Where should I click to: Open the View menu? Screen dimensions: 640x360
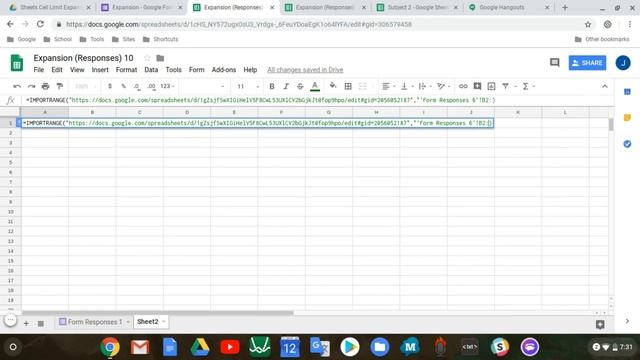77,70
